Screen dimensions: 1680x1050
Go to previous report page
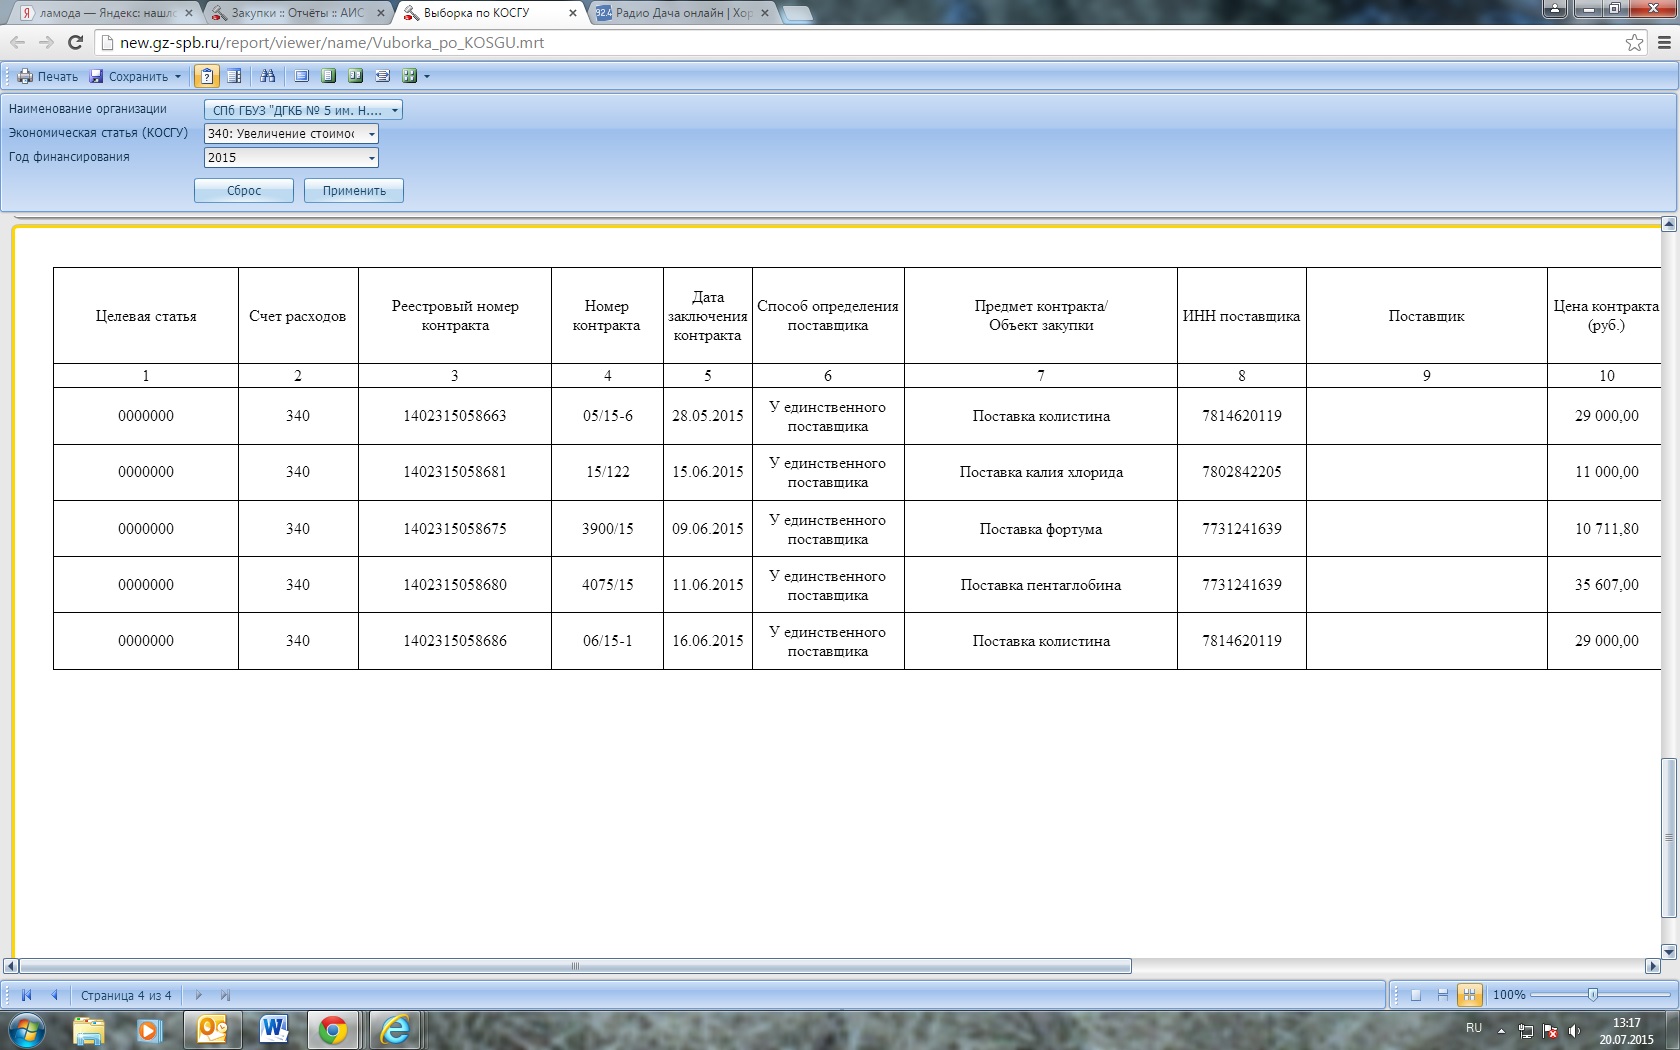[x=54, y=995]
